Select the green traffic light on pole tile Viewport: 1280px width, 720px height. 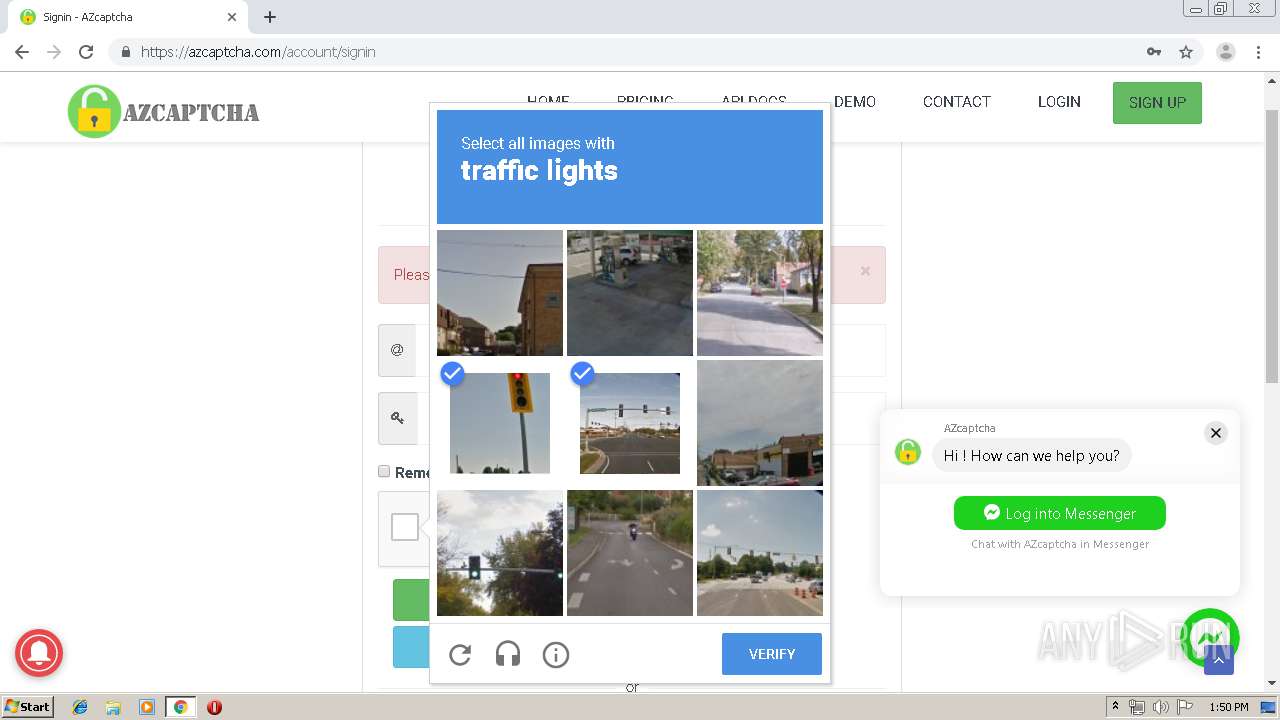tap(500, 553)
